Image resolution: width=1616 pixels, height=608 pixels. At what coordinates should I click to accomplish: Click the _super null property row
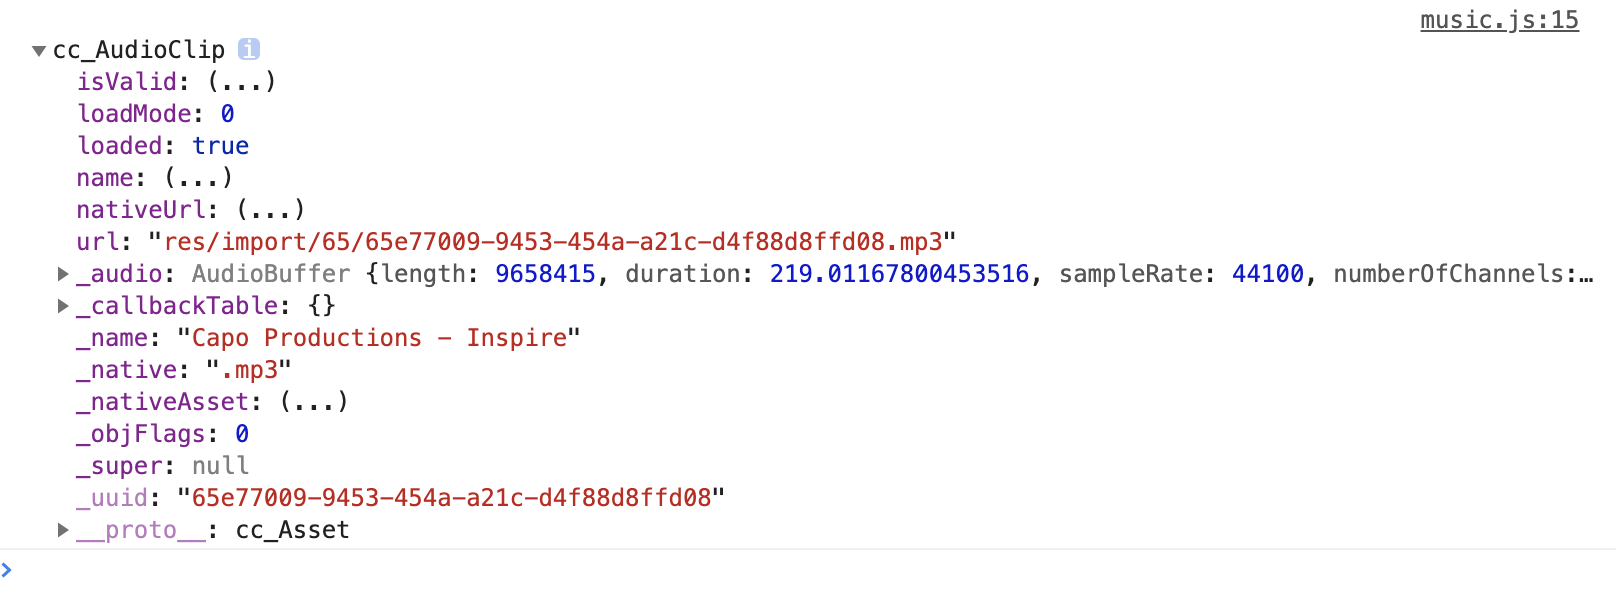pos(163,466)
